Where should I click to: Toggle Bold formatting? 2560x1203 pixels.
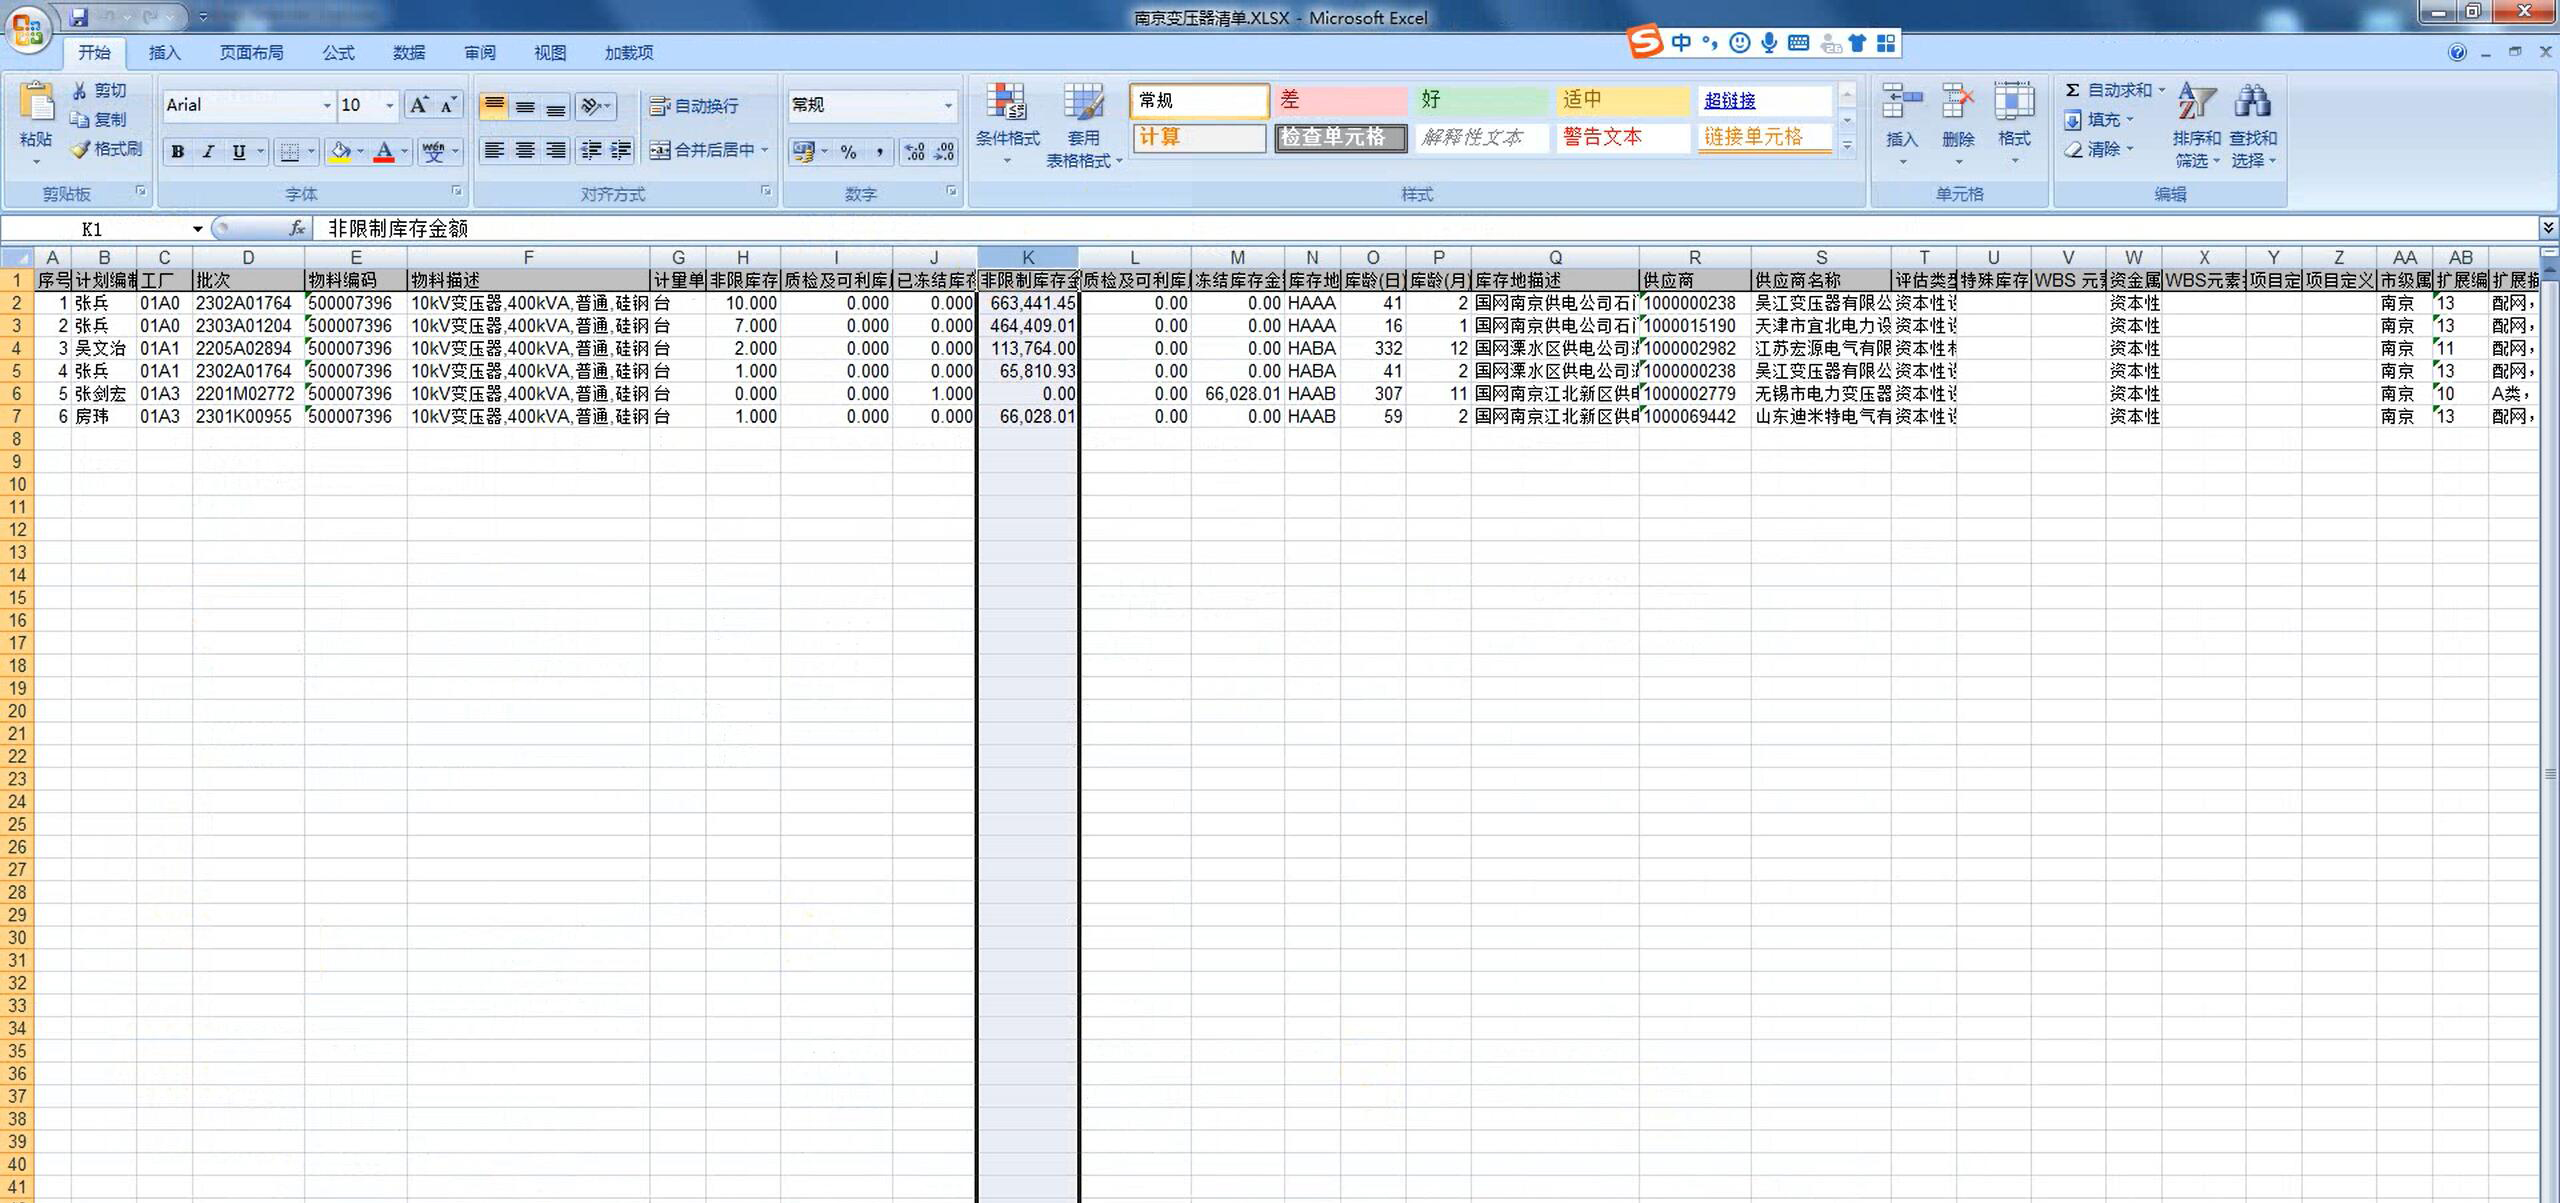point(178,152)
